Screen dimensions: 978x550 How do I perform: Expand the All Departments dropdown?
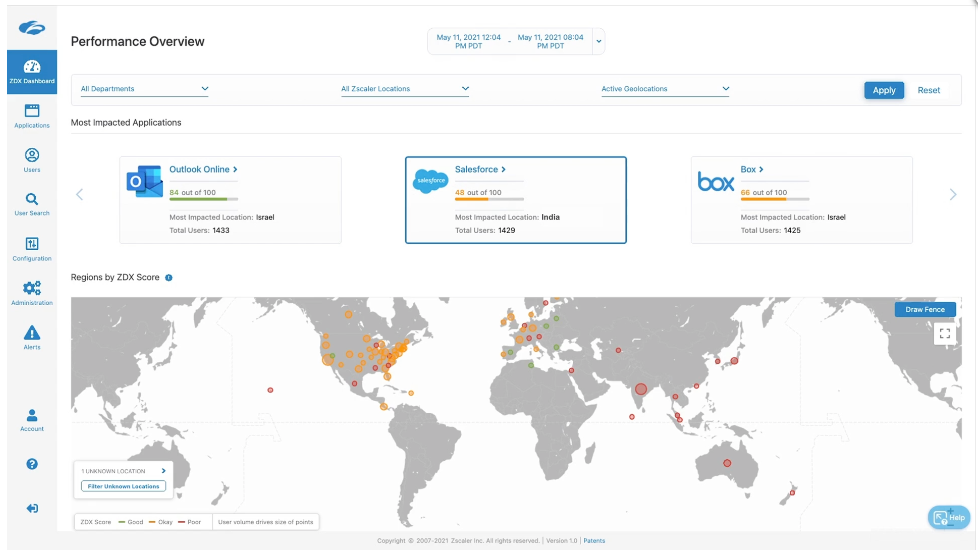click(x=144, y=89)
